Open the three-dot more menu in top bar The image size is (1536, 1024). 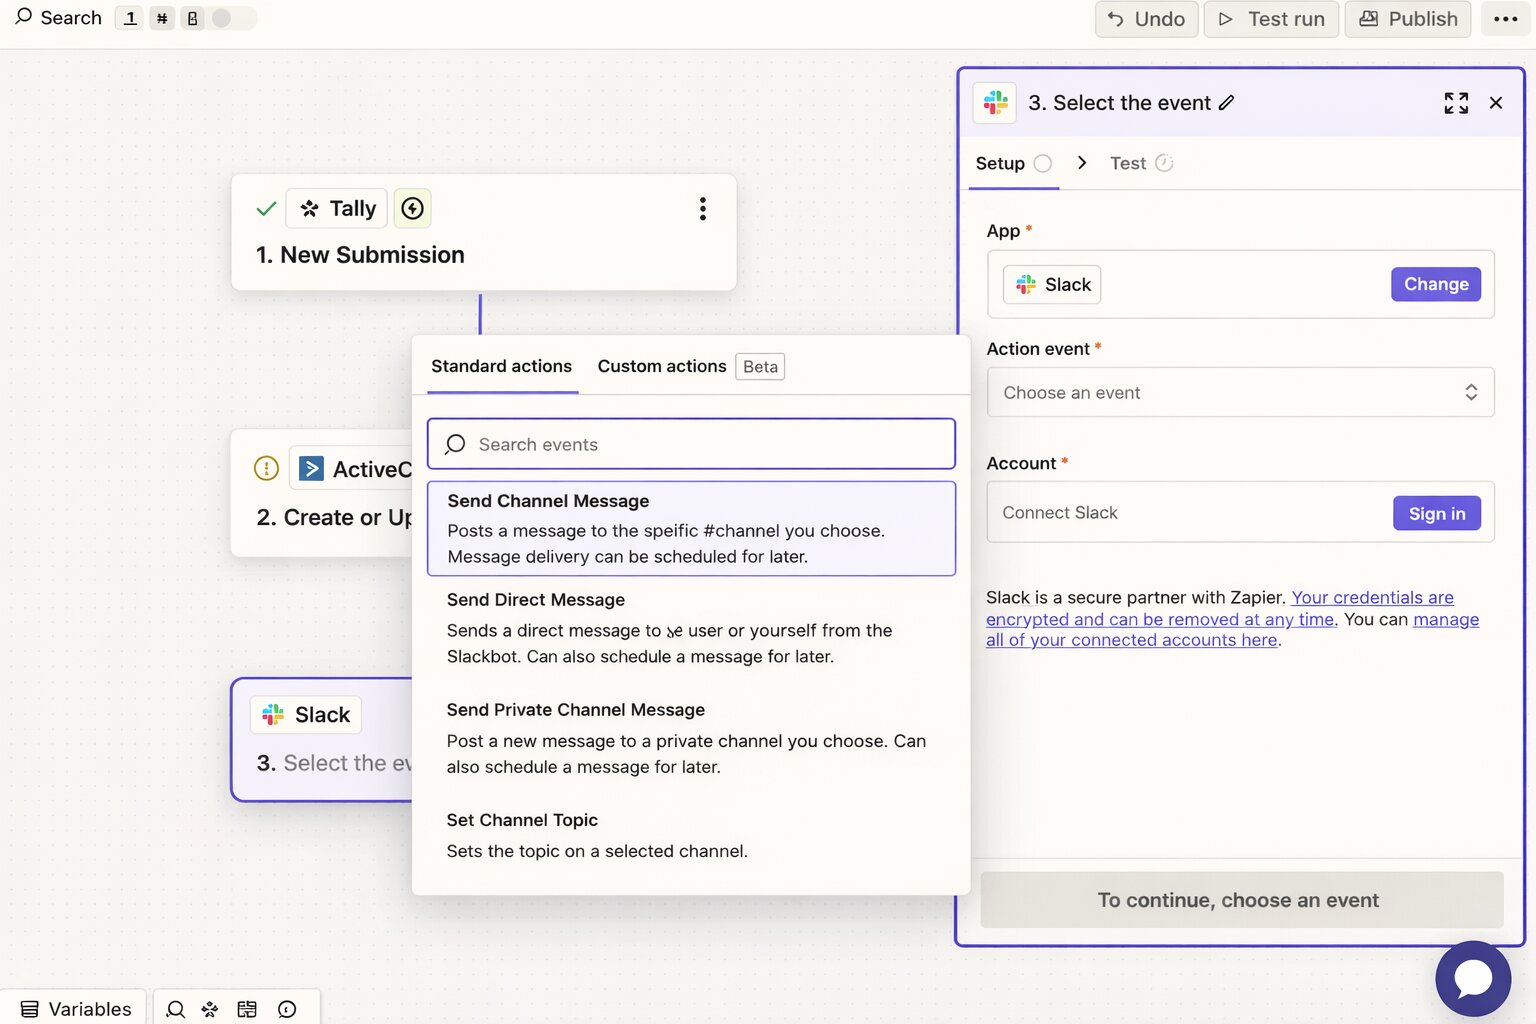point(1505,19)
